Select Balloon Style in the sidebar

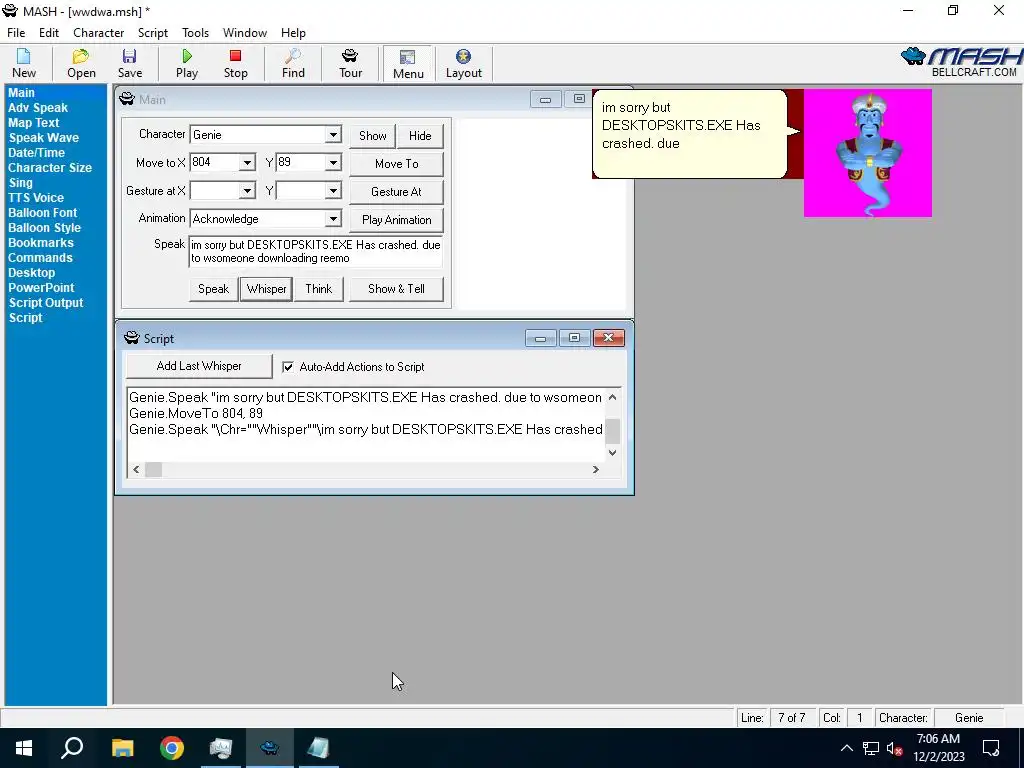click(x=44, y=228)
